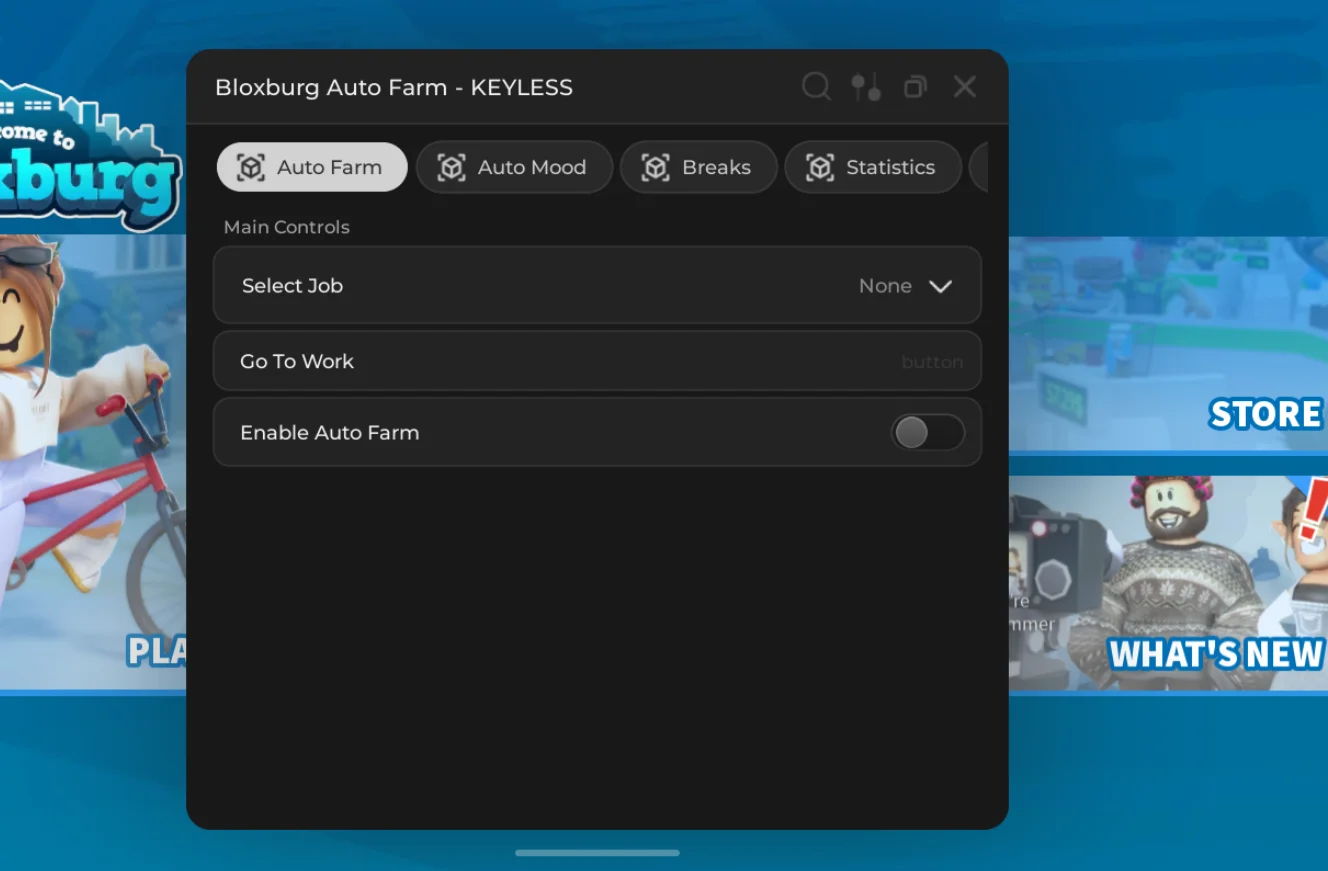Tap the home indicator bar at bottom

click(x=597, y=853)
